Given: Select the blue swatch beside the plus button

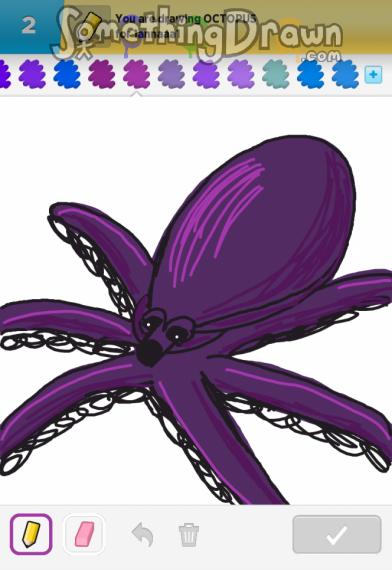Looking at the screenshot, I should tap(345, 74).
